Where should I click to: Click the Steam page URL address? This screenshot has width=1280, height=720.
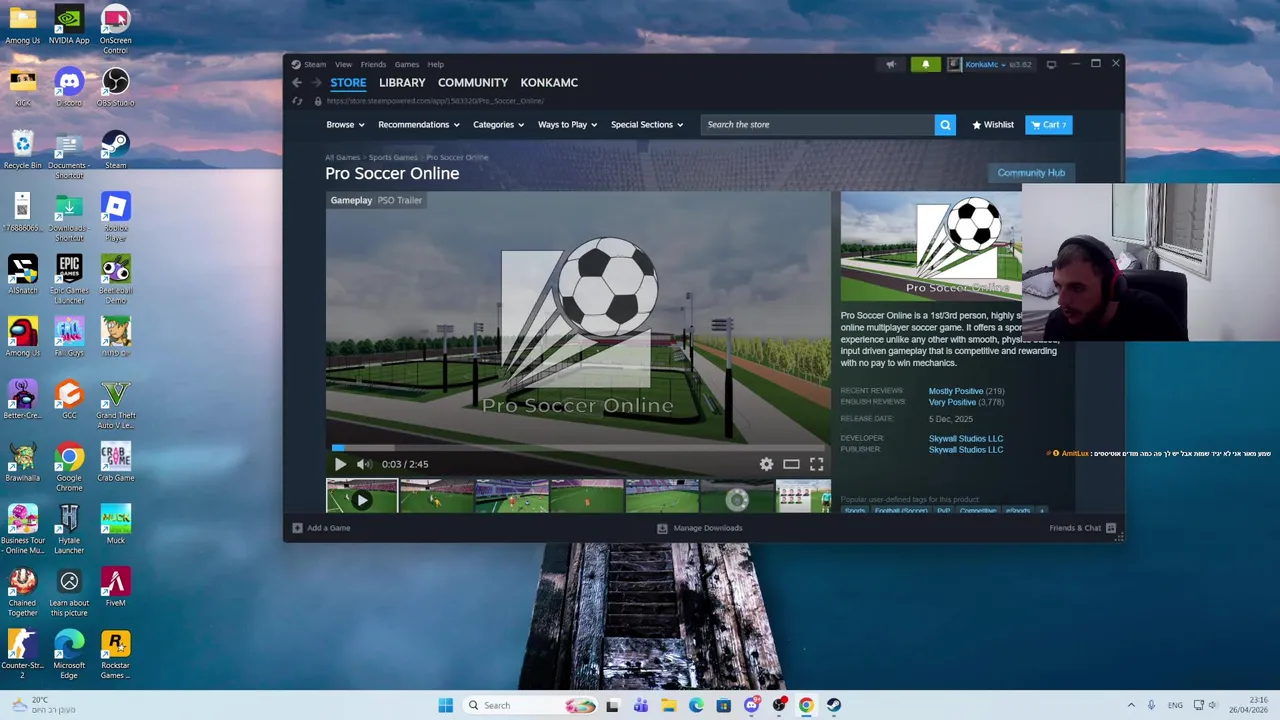click(x=435, y=101)
